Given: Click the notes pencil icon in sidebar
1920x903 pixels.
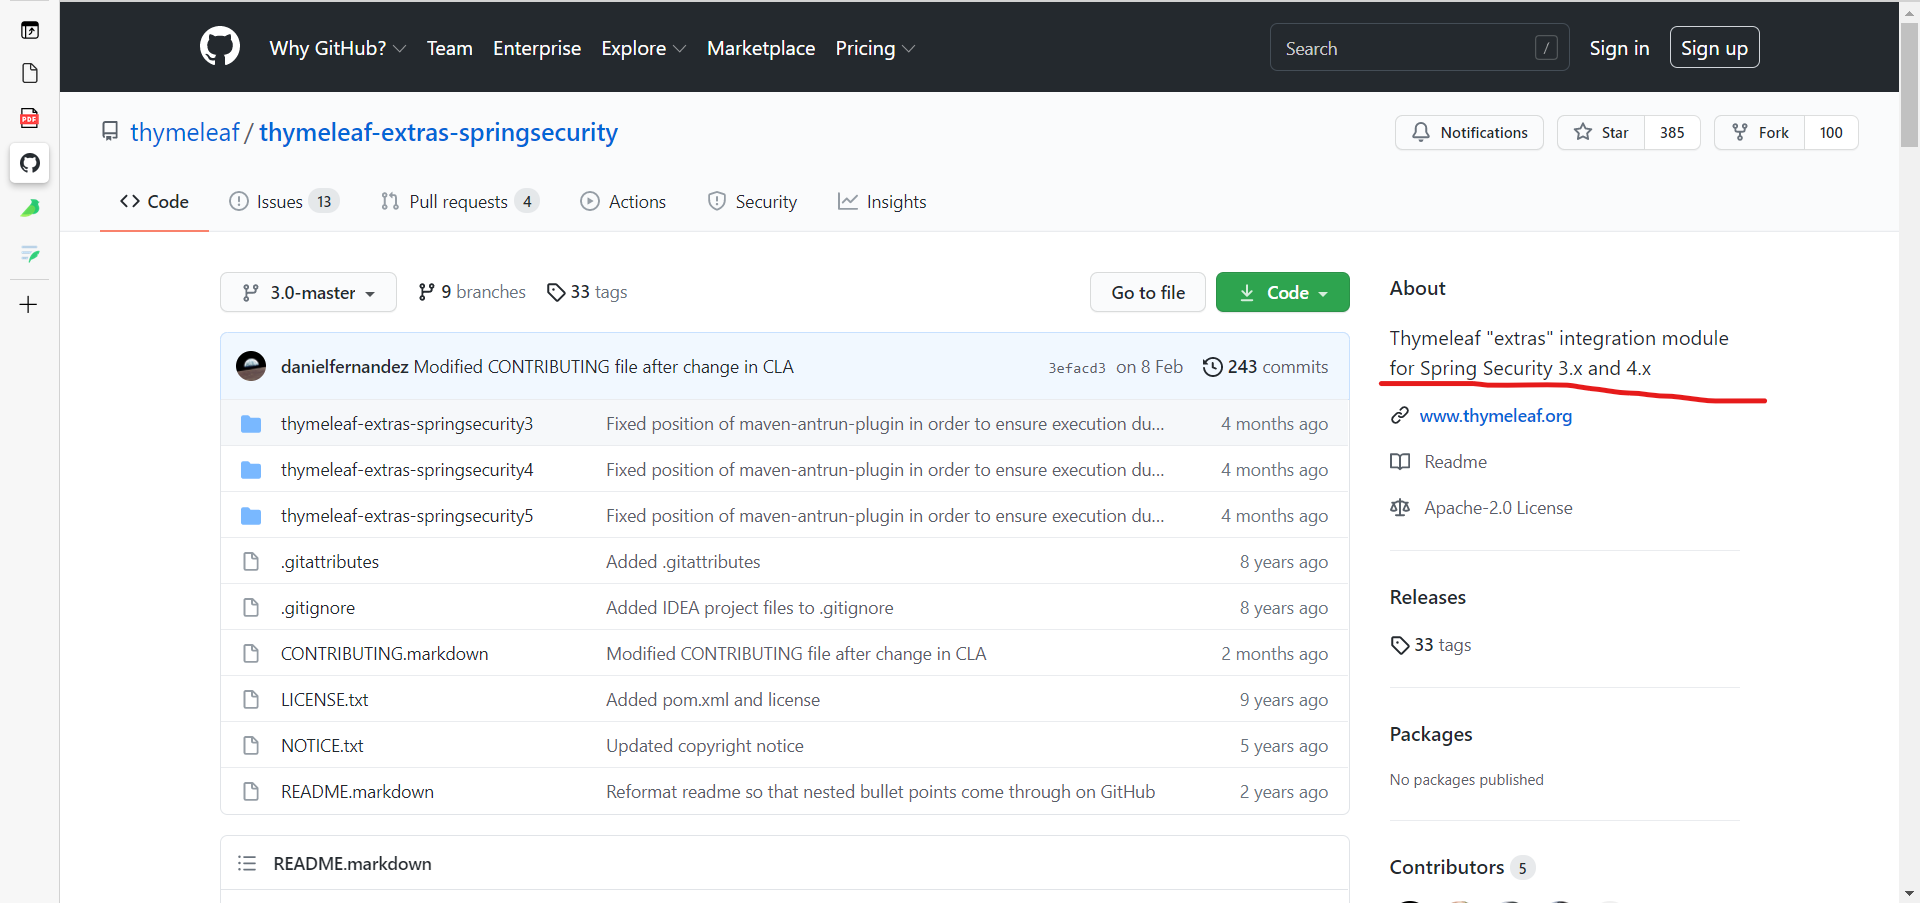Looking at the screenshot, I should point(30,253).
